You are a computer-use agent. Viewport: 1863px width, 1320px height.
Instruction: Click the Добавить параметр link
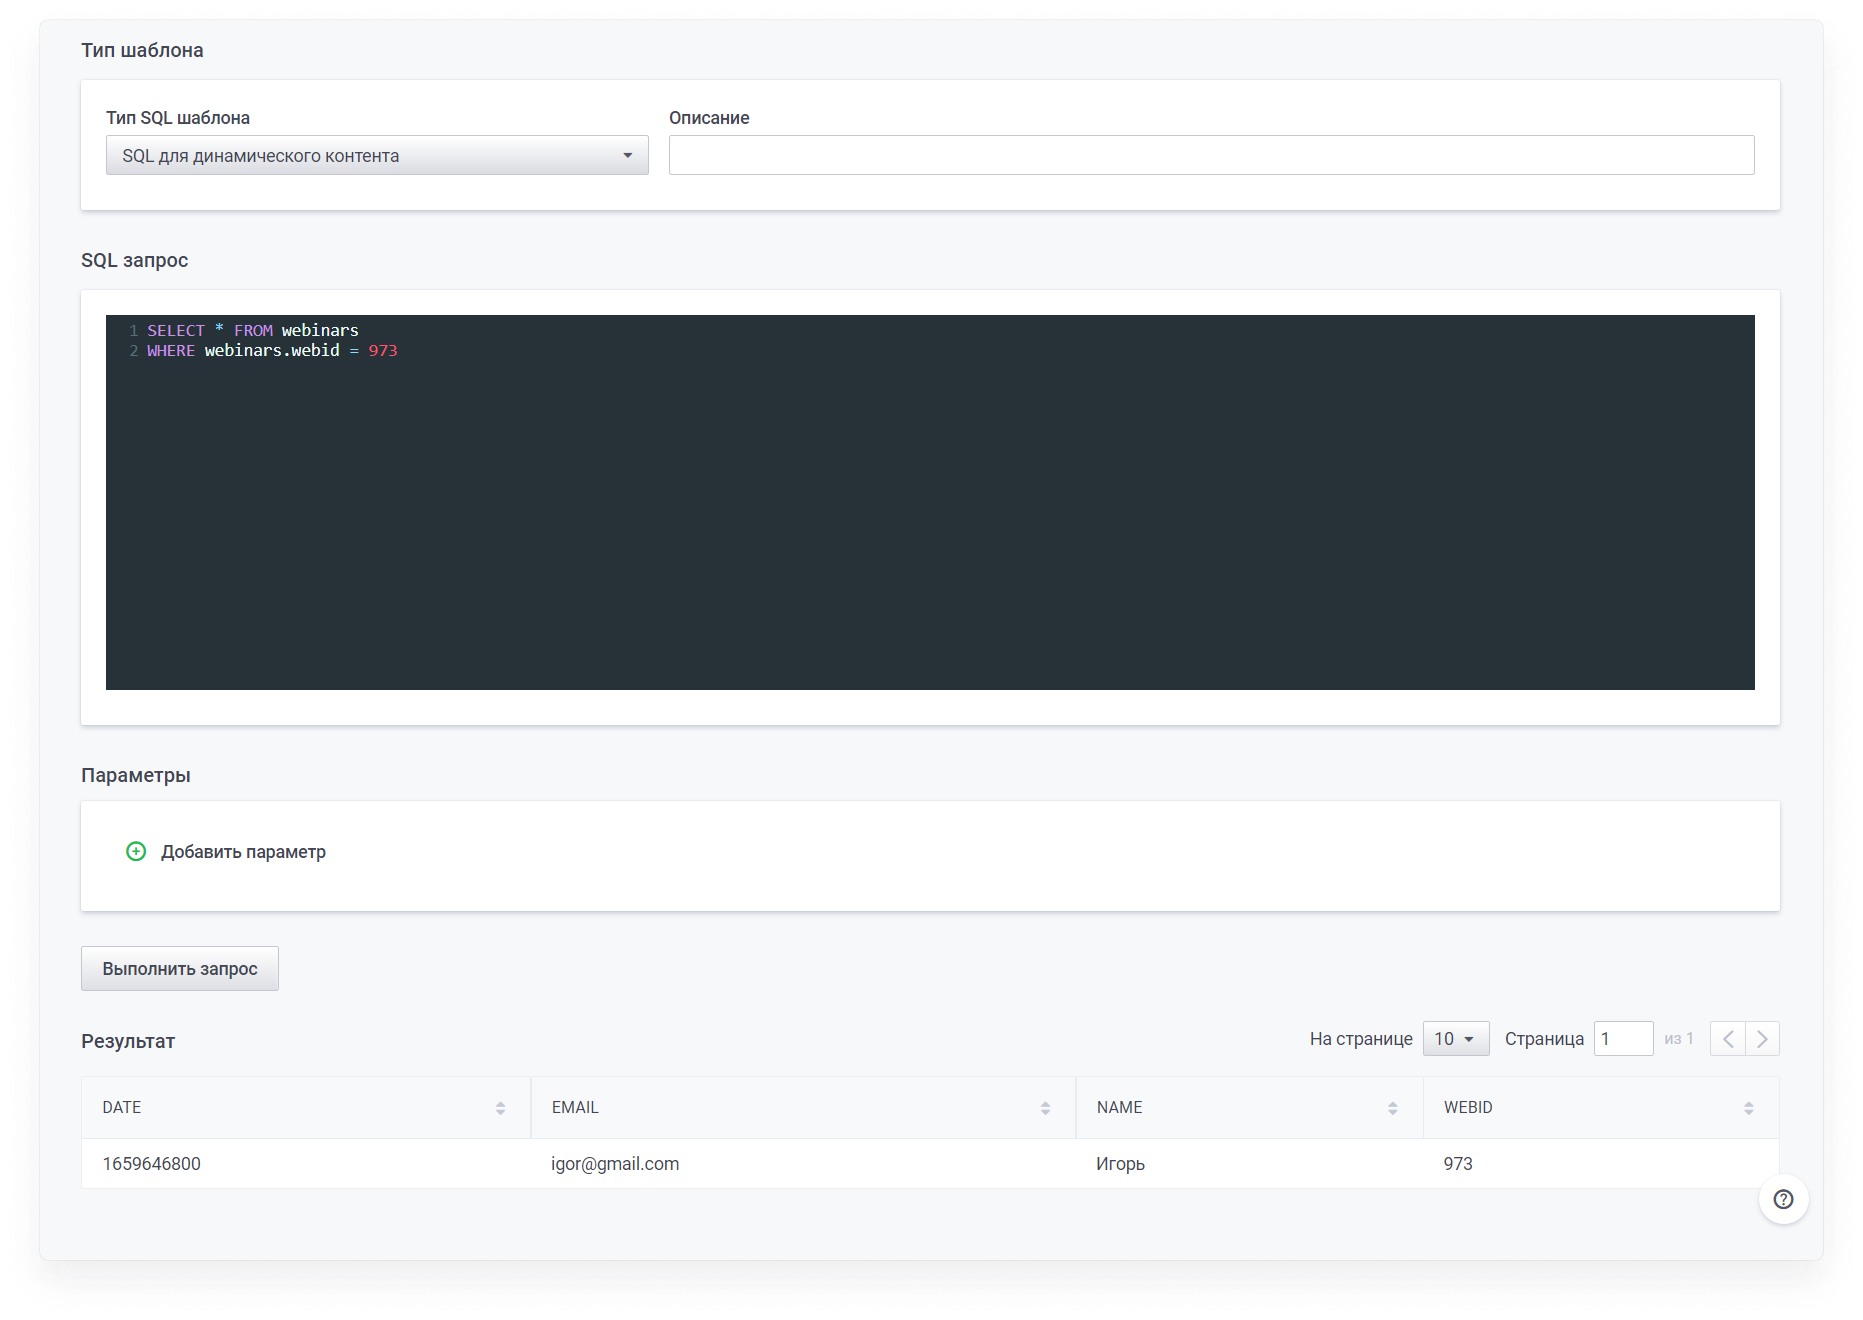(x=243, y=852)
